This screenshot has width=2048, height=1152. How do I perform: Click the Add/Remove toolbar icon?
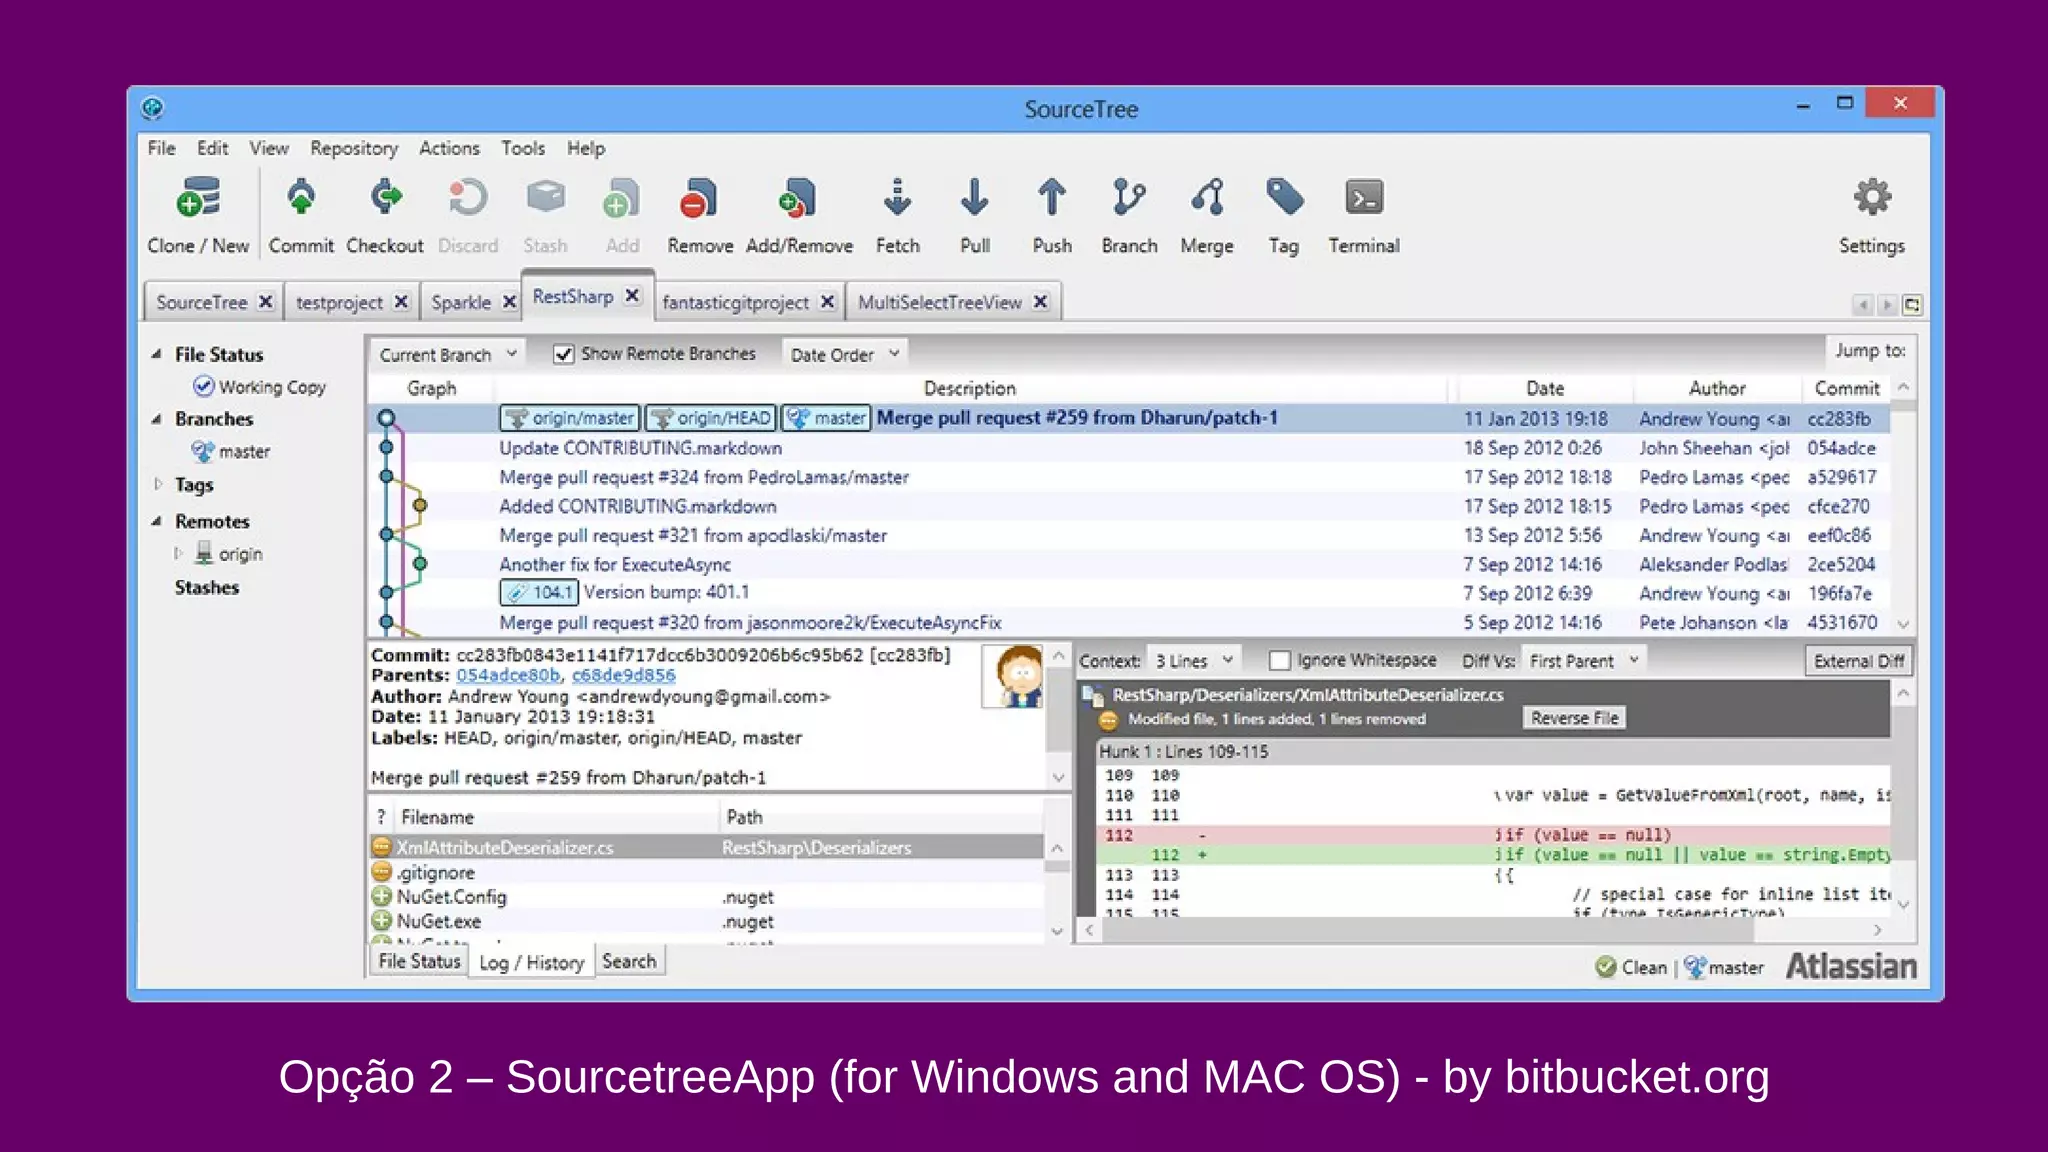[798, 198]
